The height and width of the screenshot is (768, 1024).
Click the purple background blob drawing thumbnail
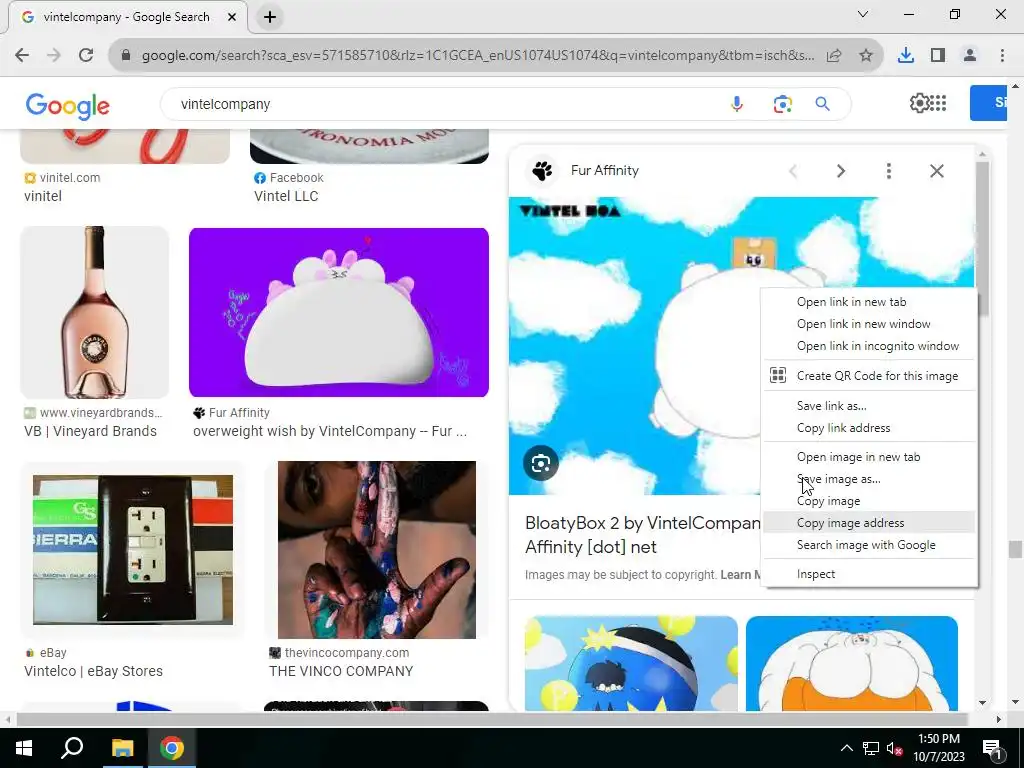(x=339, y=312)
